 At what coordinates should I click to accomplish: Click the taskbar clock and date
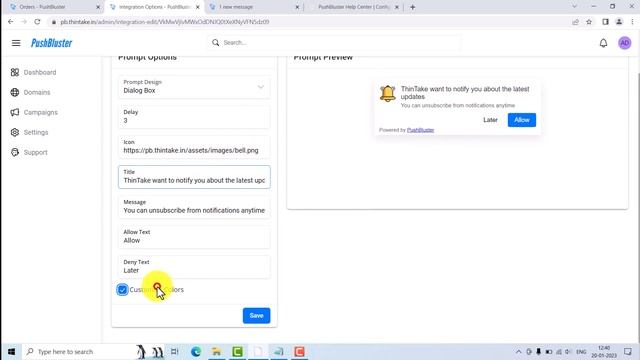click(604, 351)
